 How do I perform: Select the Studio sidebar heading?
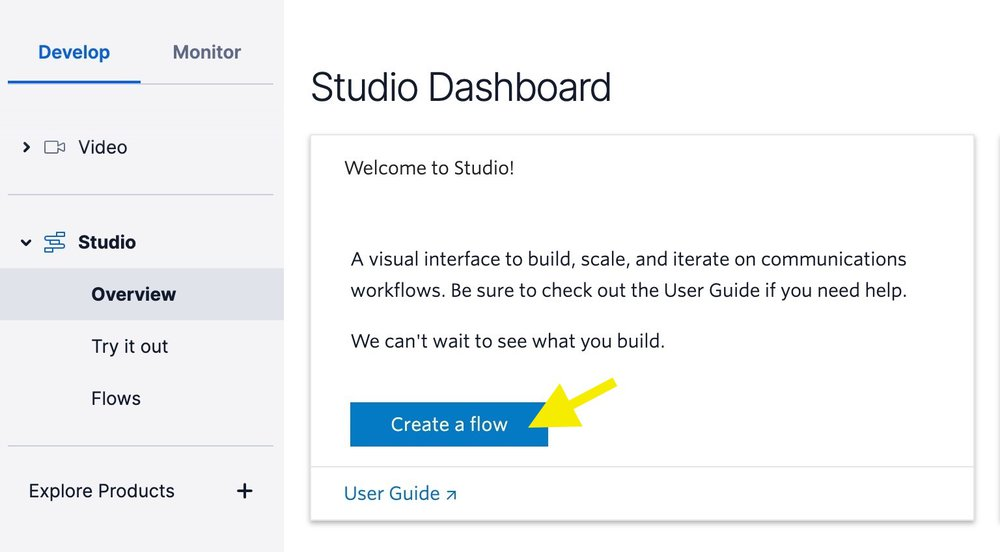tap(107, 242)
